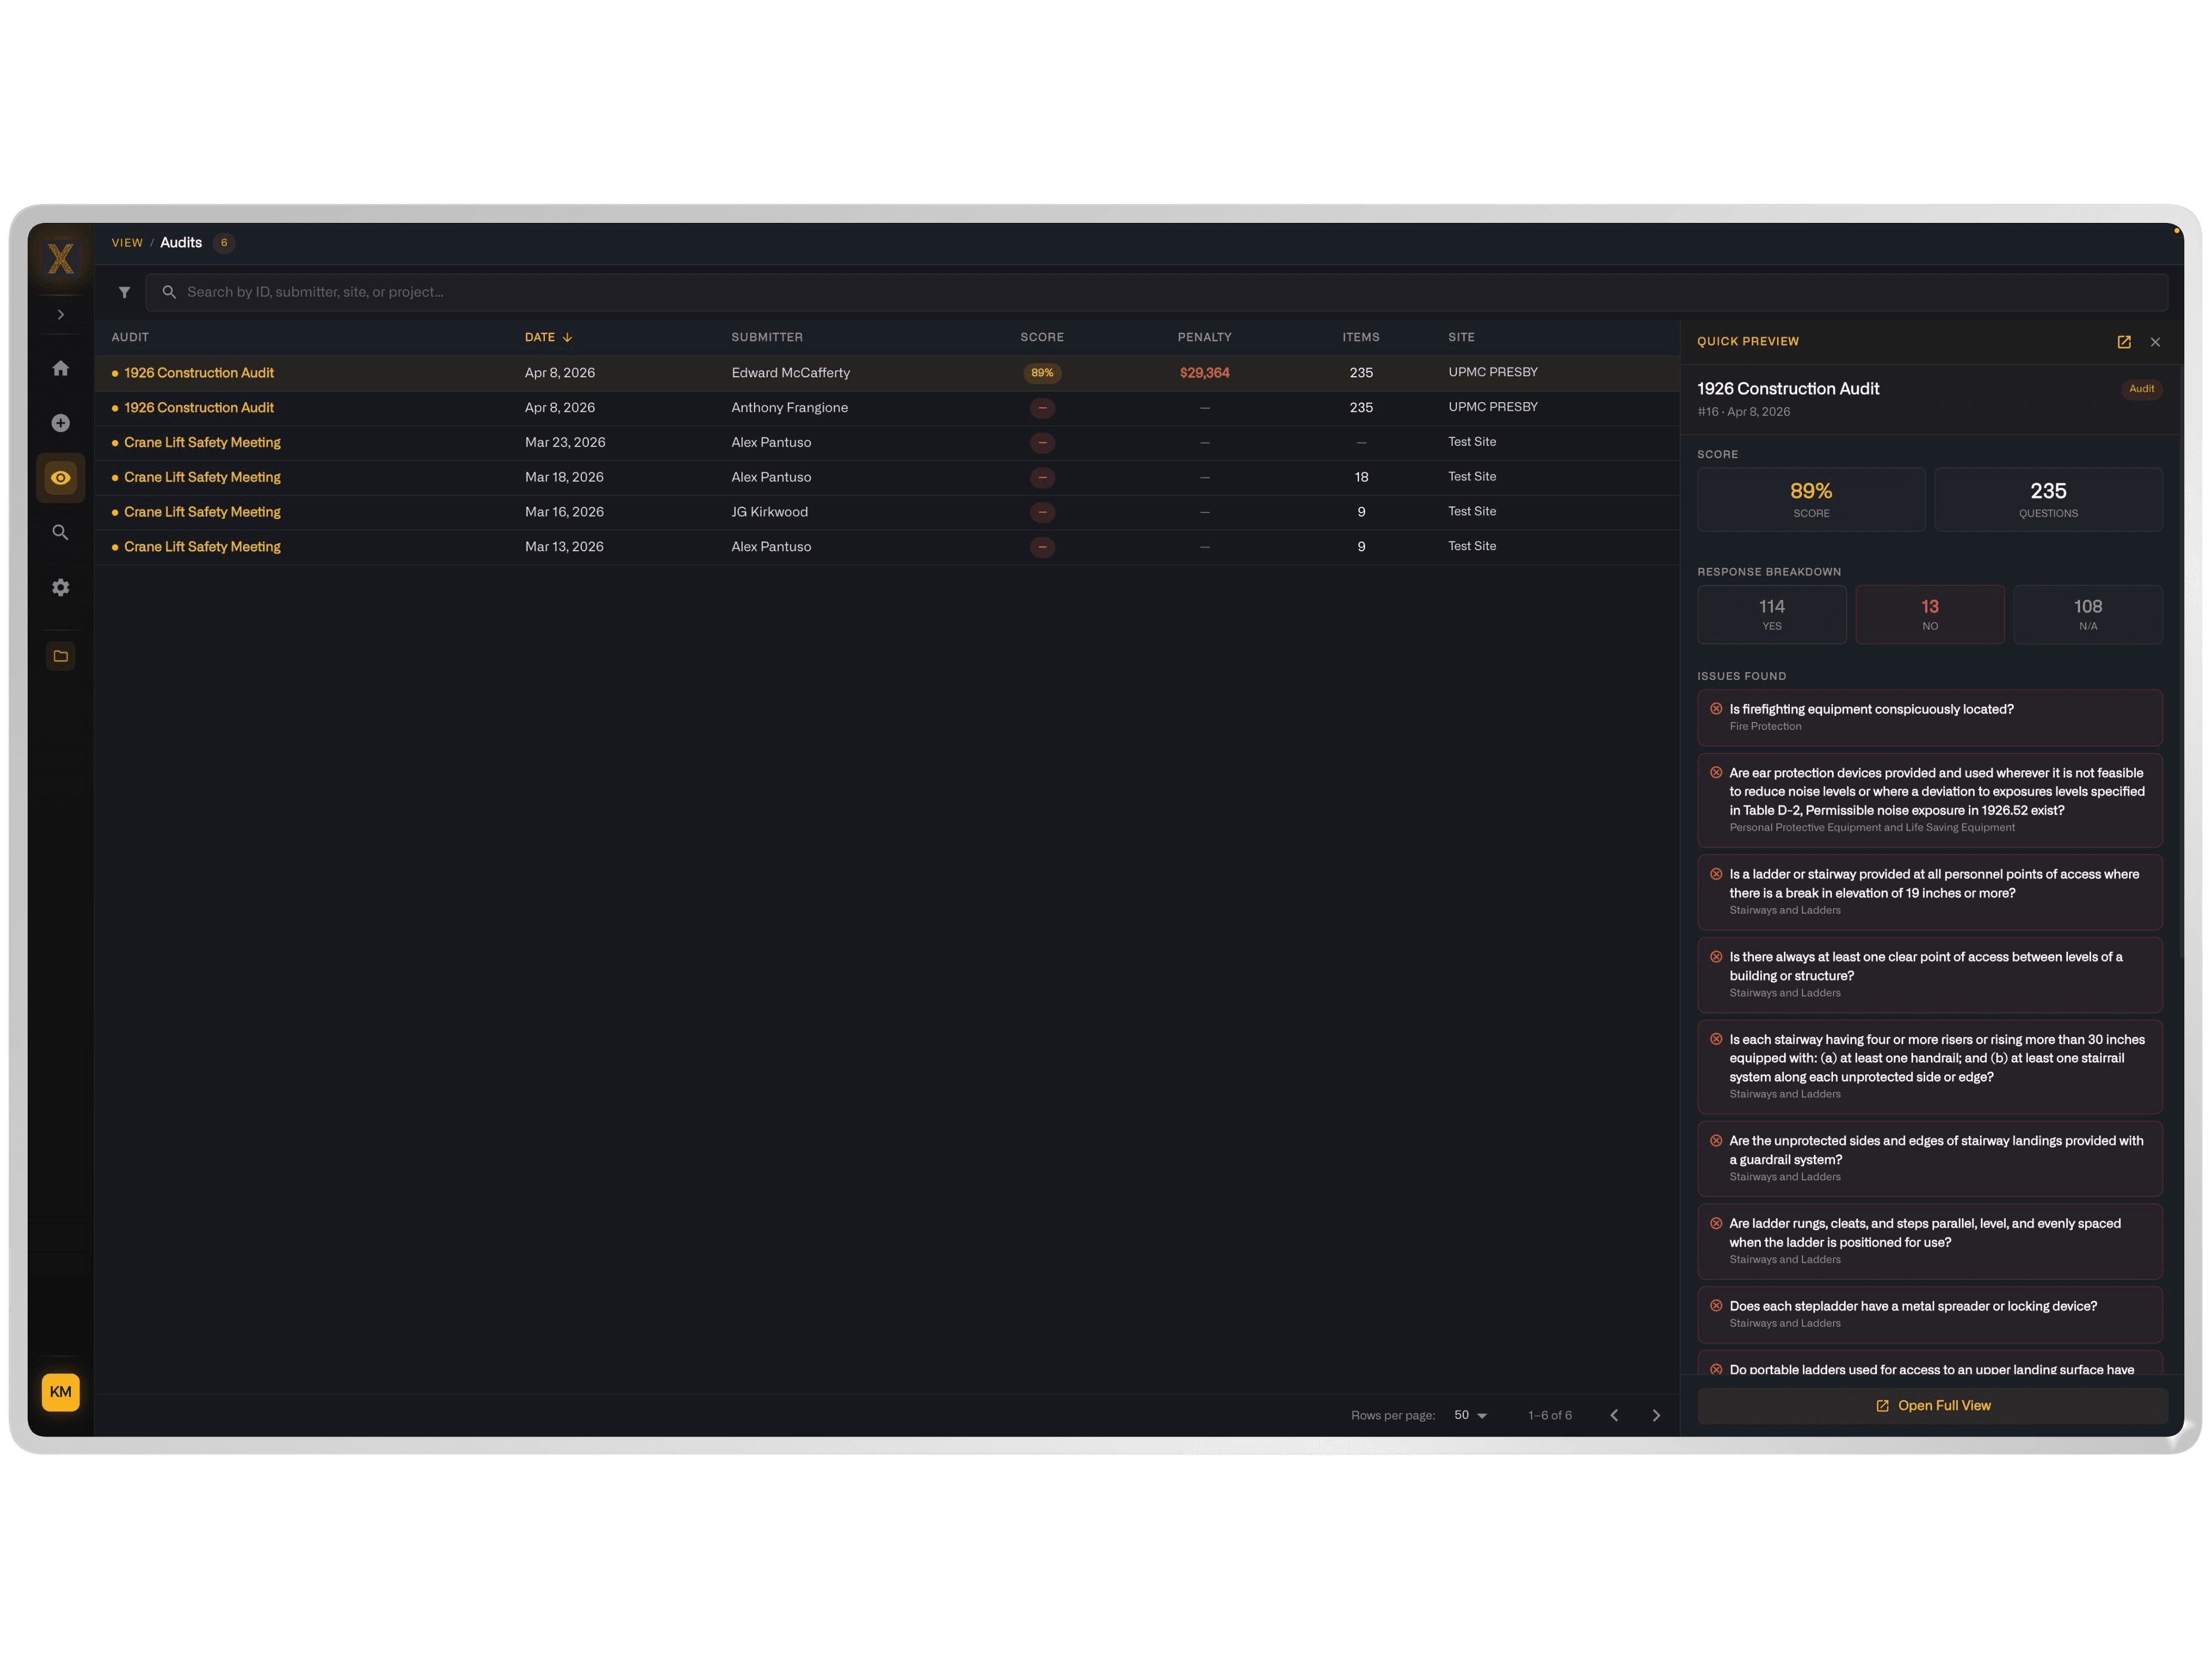The image size is (2212, 1659).
Task: Go to the previous page arrow
Action: (1614, 1416)
